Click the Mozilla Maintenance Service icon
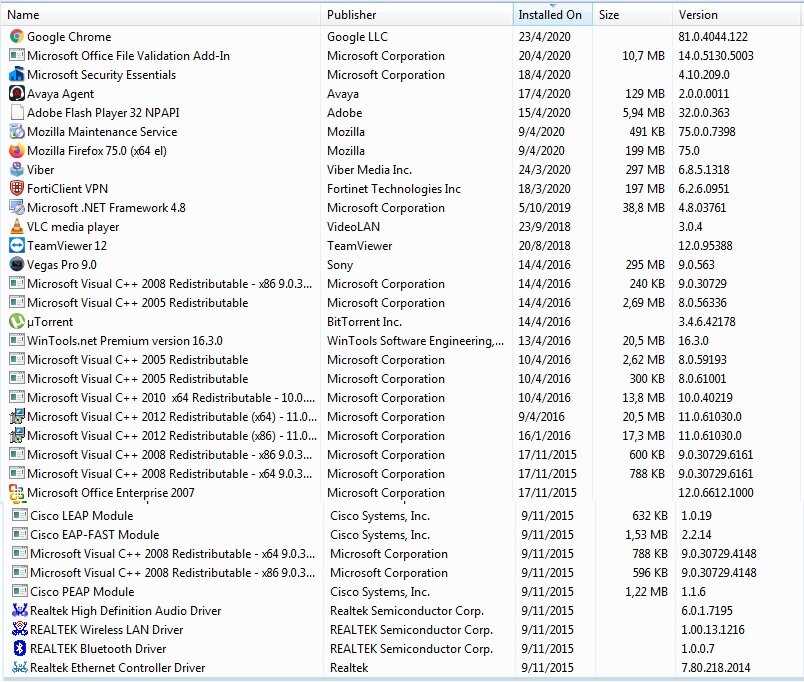 17,131
